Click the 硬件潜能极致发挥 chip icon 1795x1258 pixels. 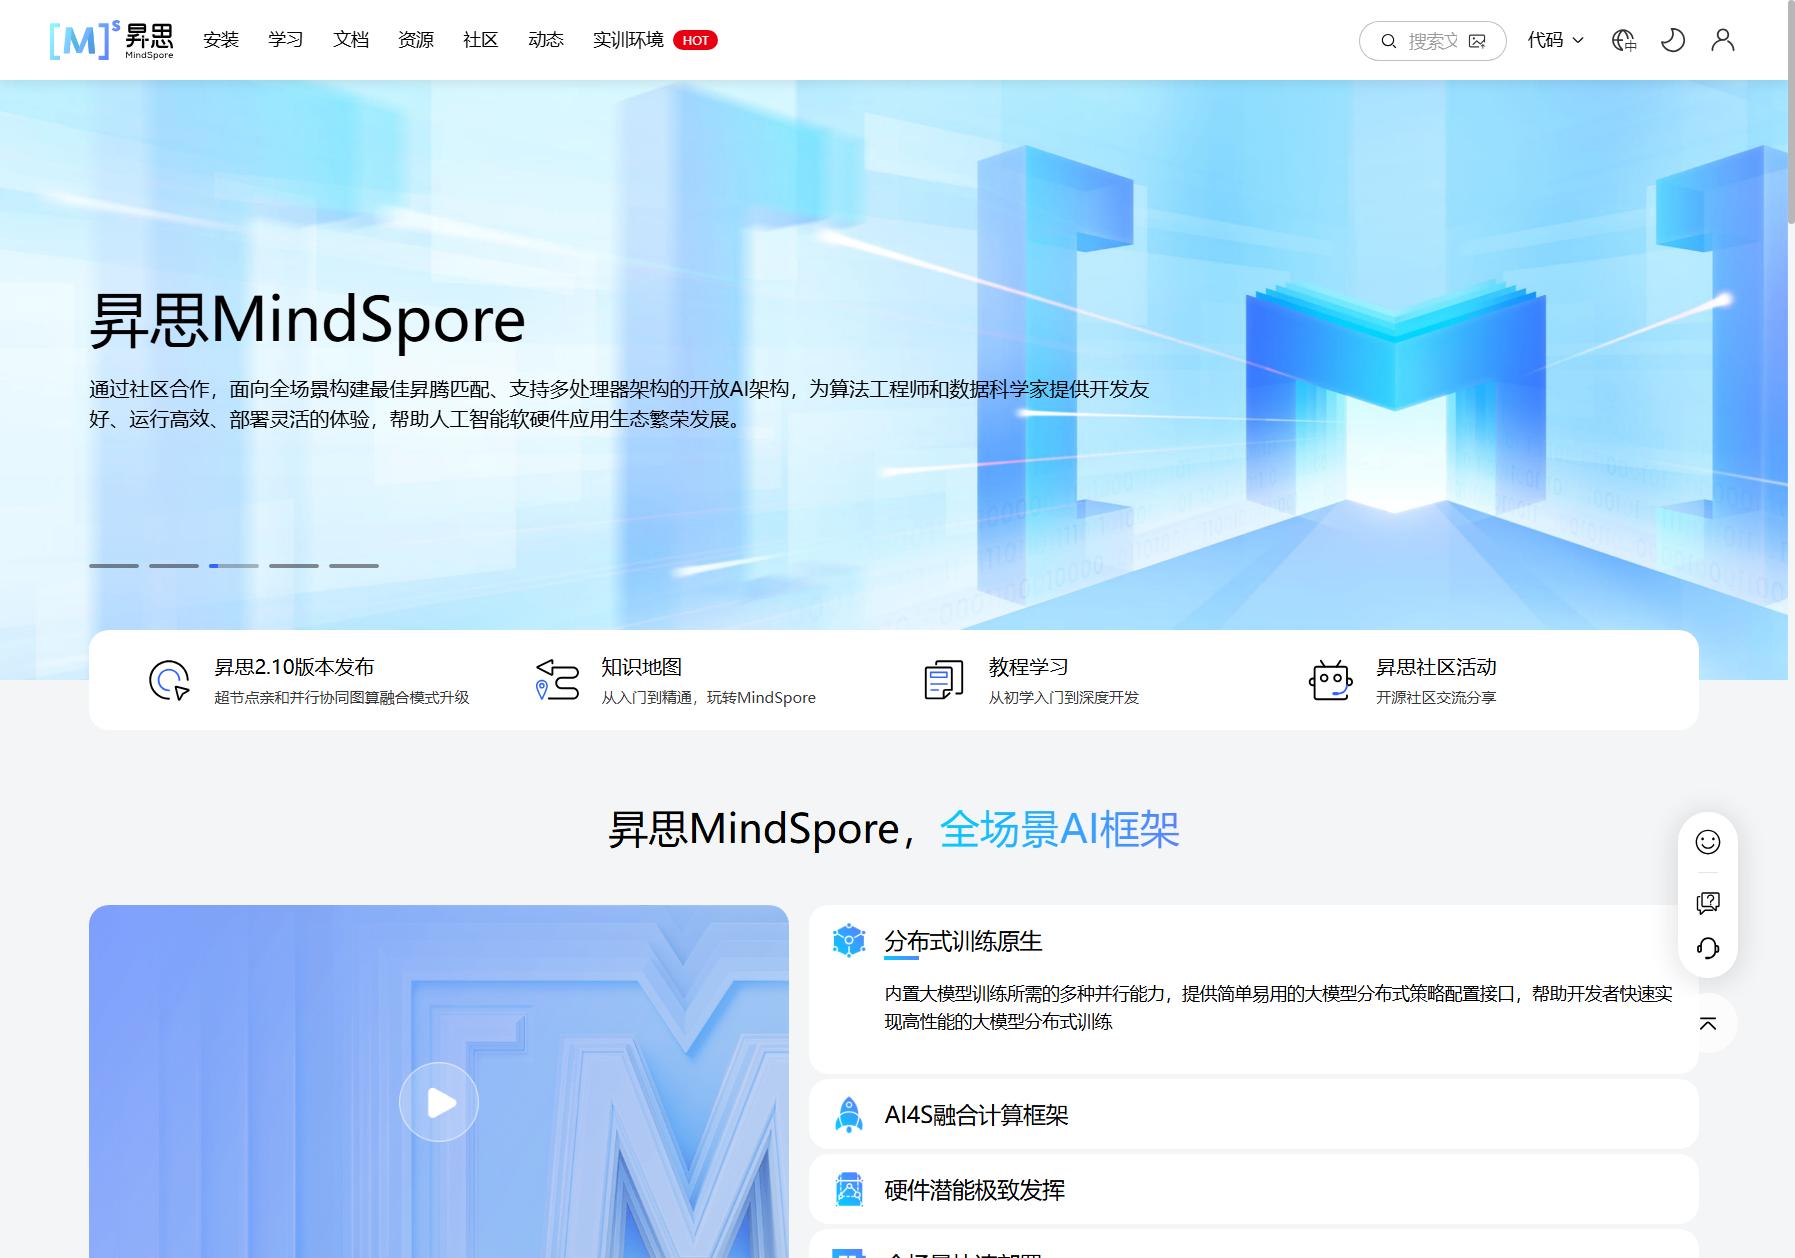pyautogui.click(x=849, y=1190)
